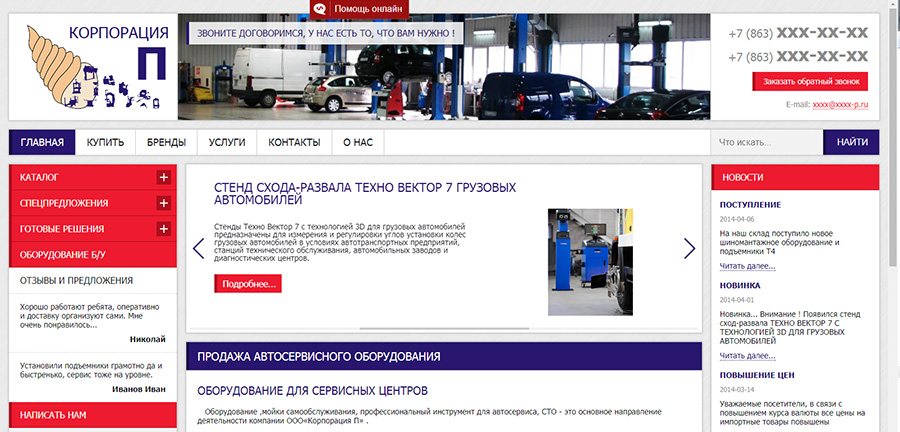Click the Найти search button

tap(852, 142)
